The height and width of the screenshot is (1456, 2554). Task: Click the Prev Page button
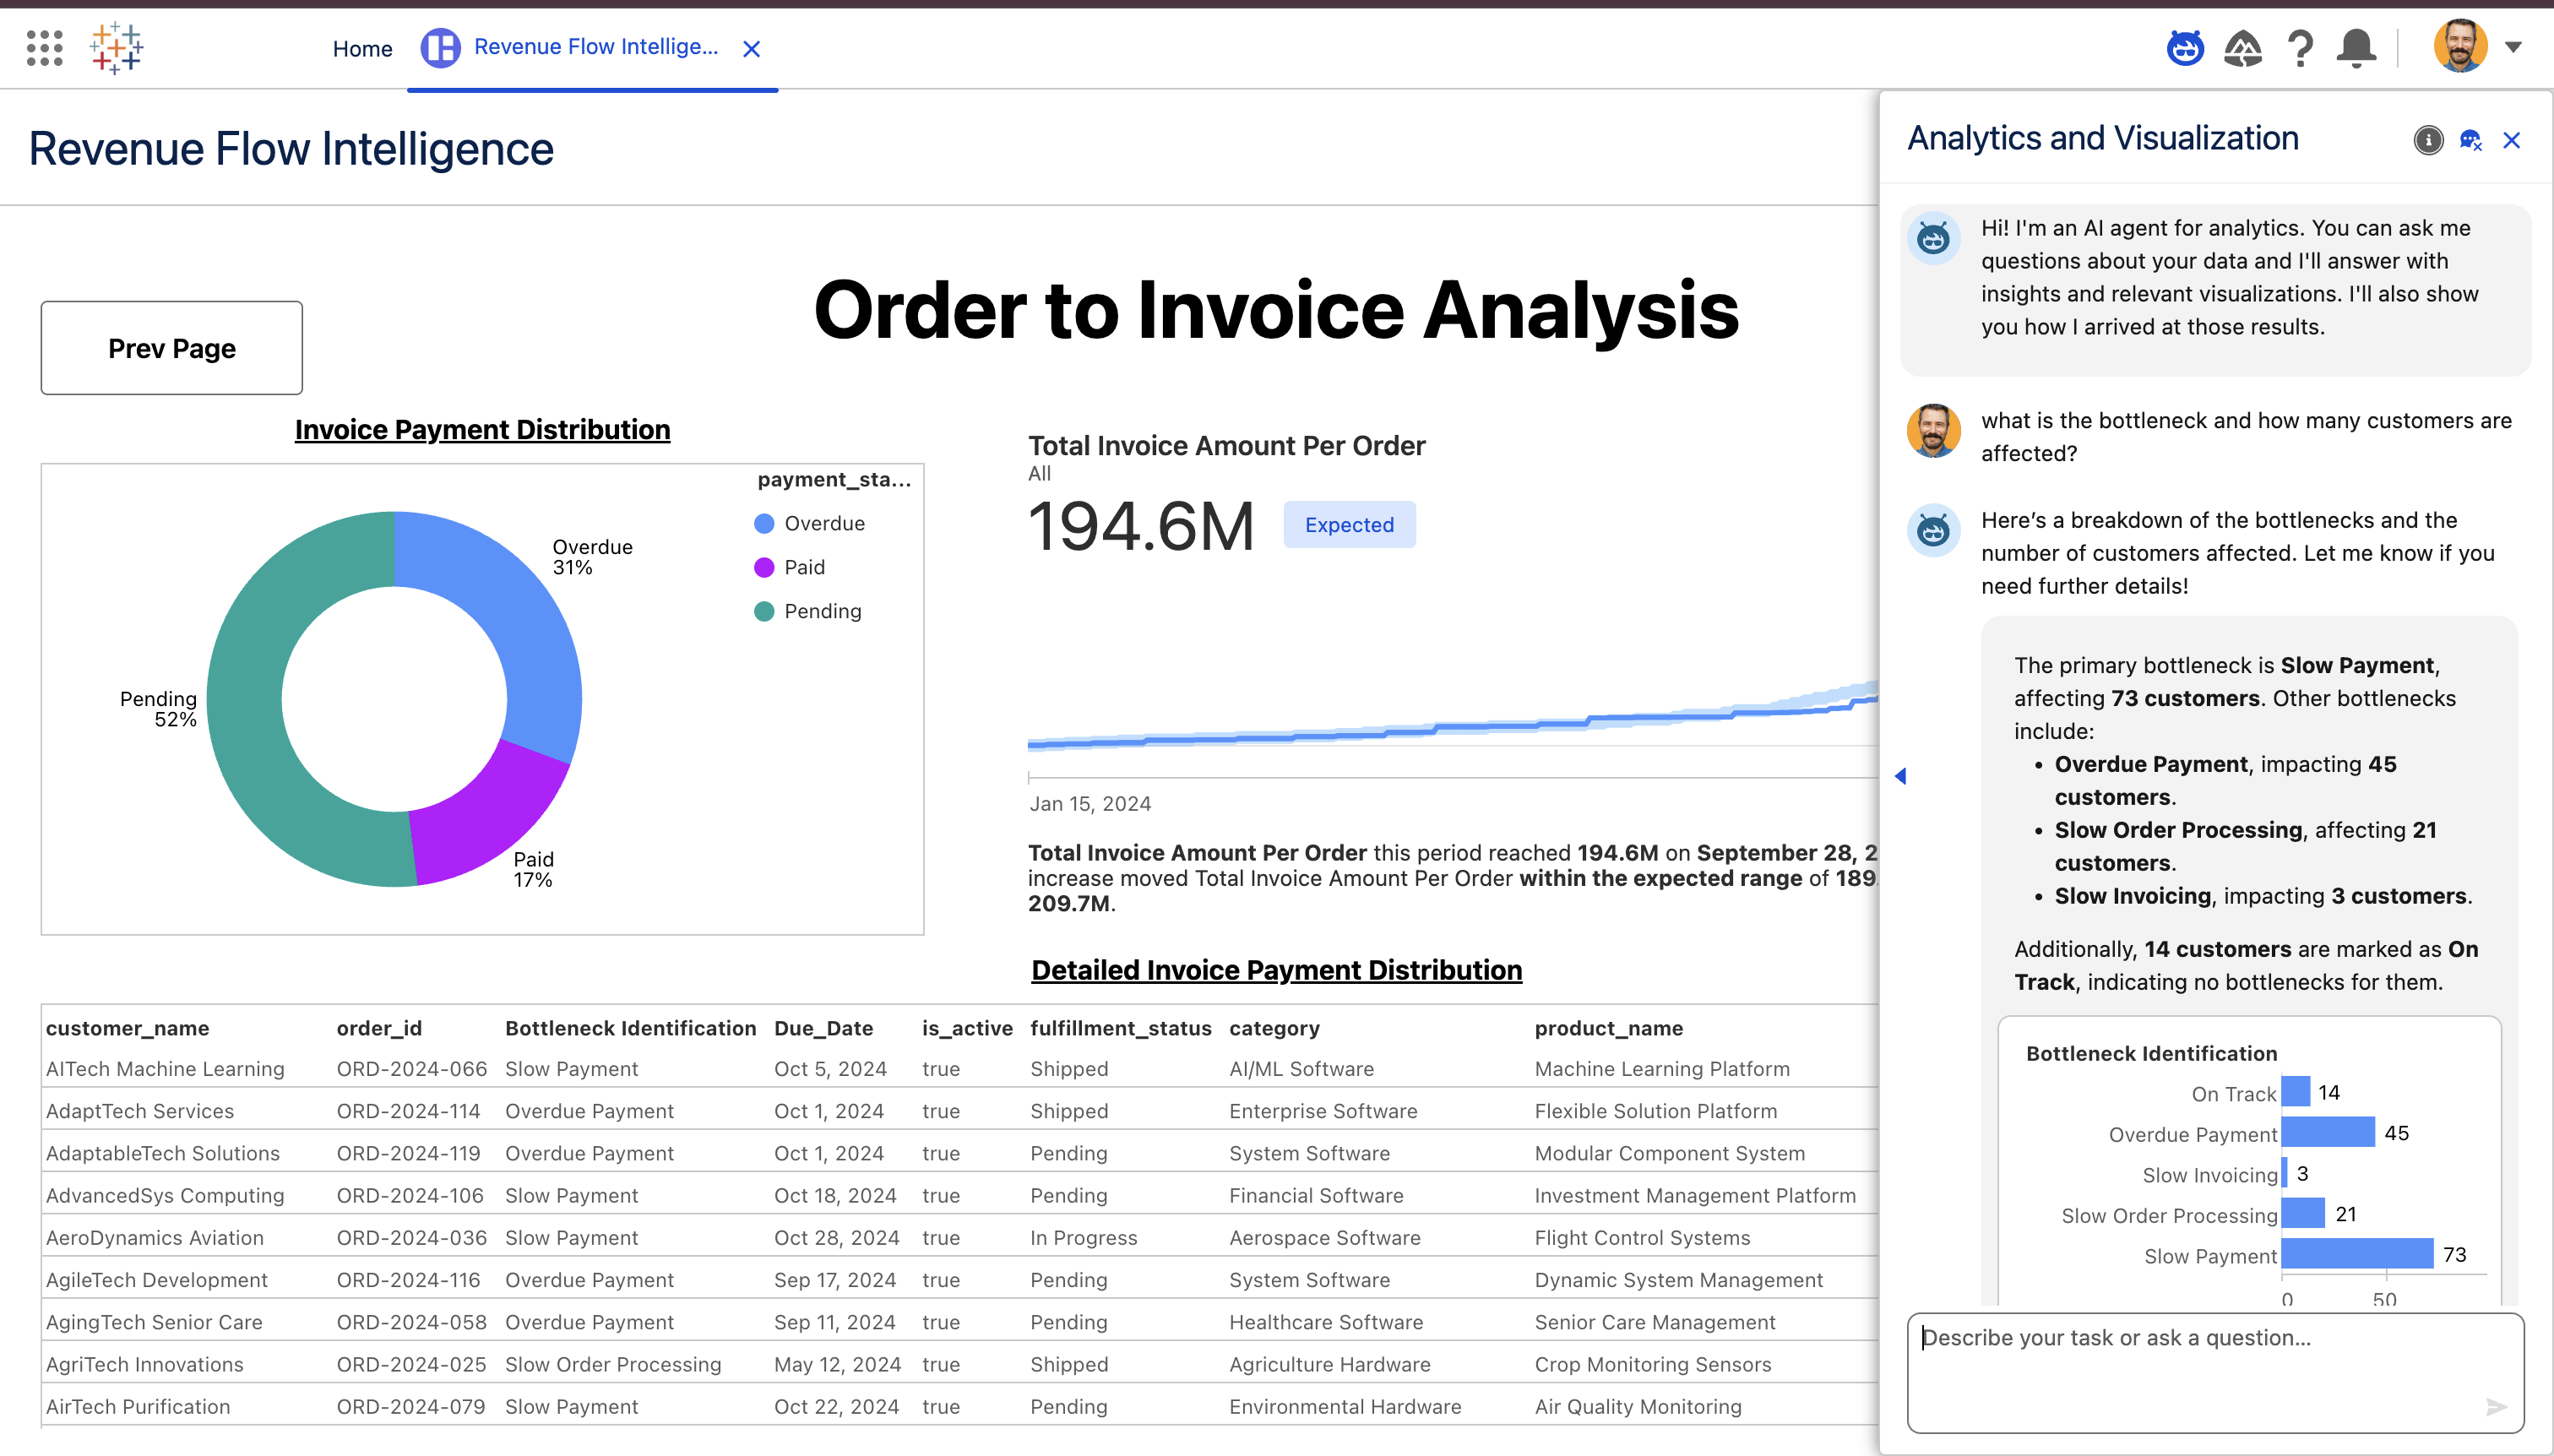(x=172, y=348)
